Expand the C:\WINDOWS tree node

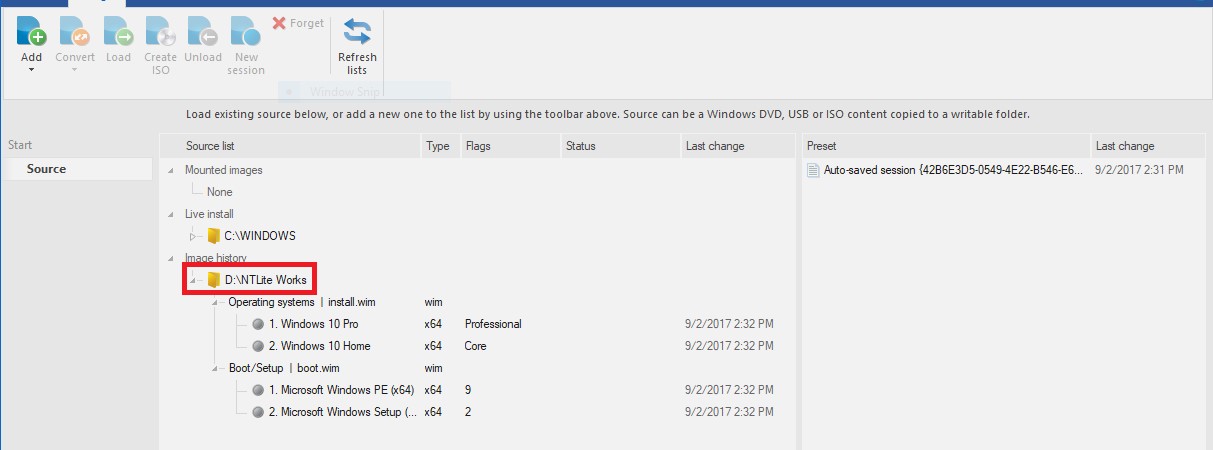click(194, 237)
